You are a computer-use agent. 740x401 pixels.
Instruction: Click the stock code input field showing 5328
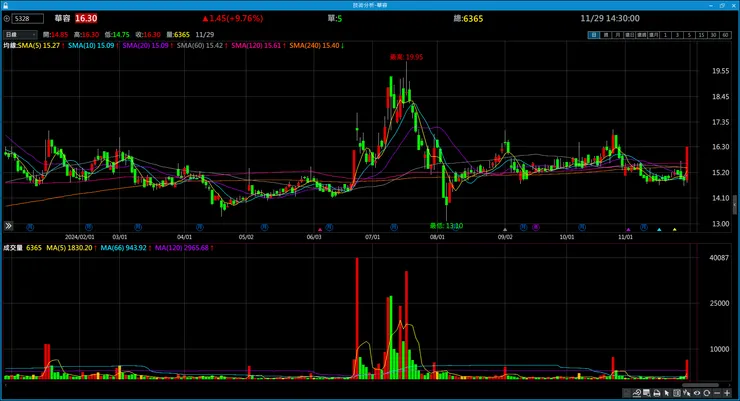click(28, 18)
